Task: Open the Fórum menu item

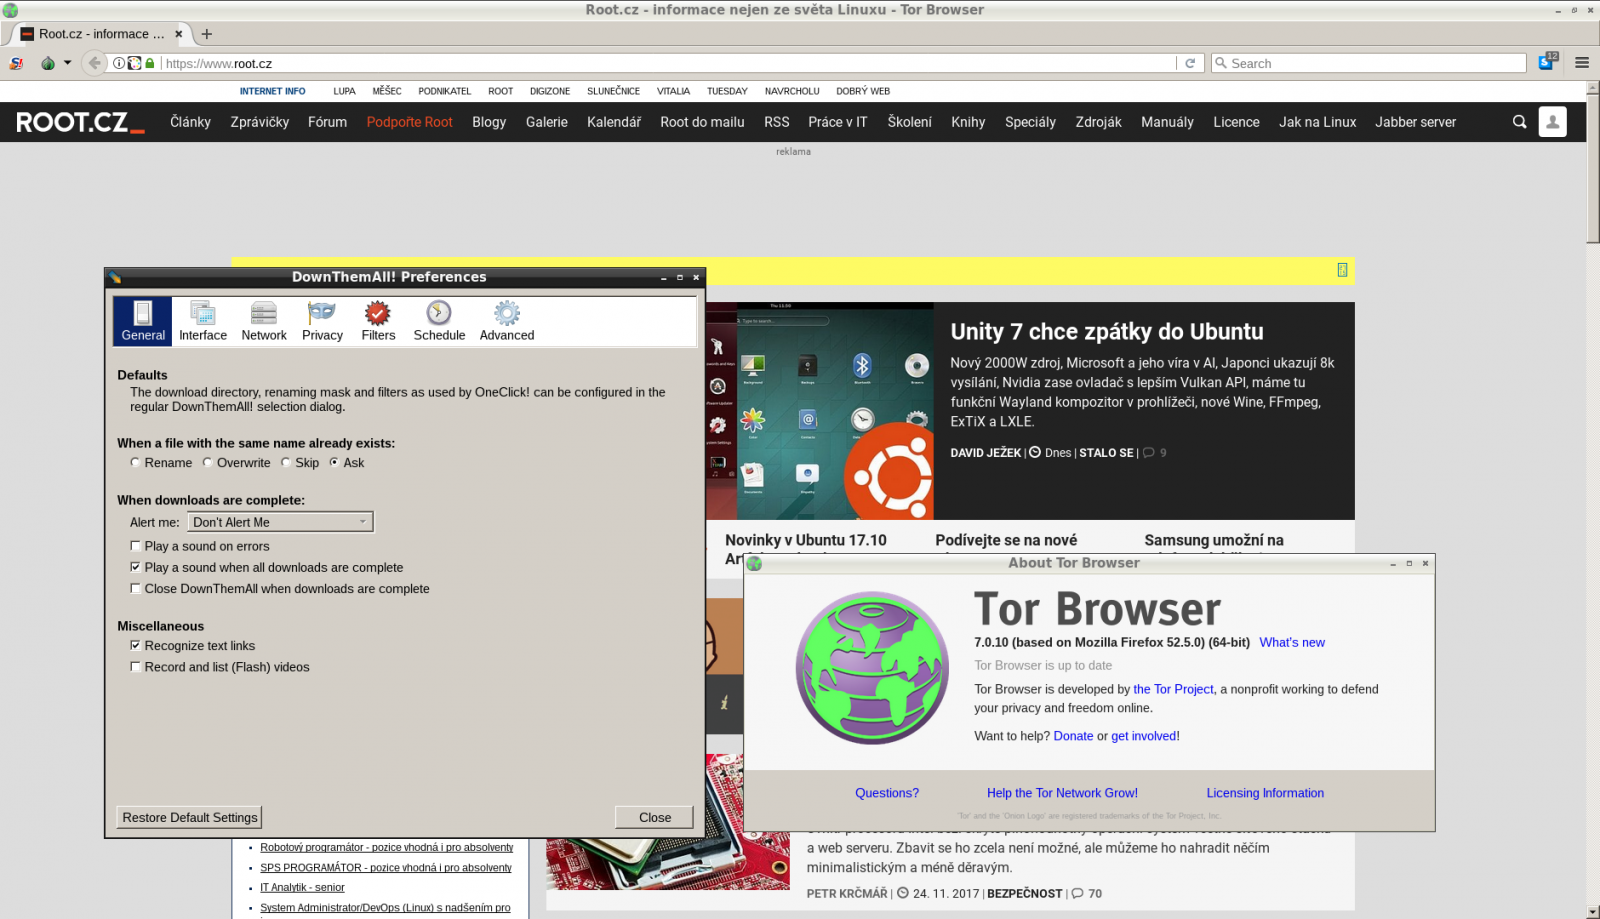Action: [x=327, y=122]
